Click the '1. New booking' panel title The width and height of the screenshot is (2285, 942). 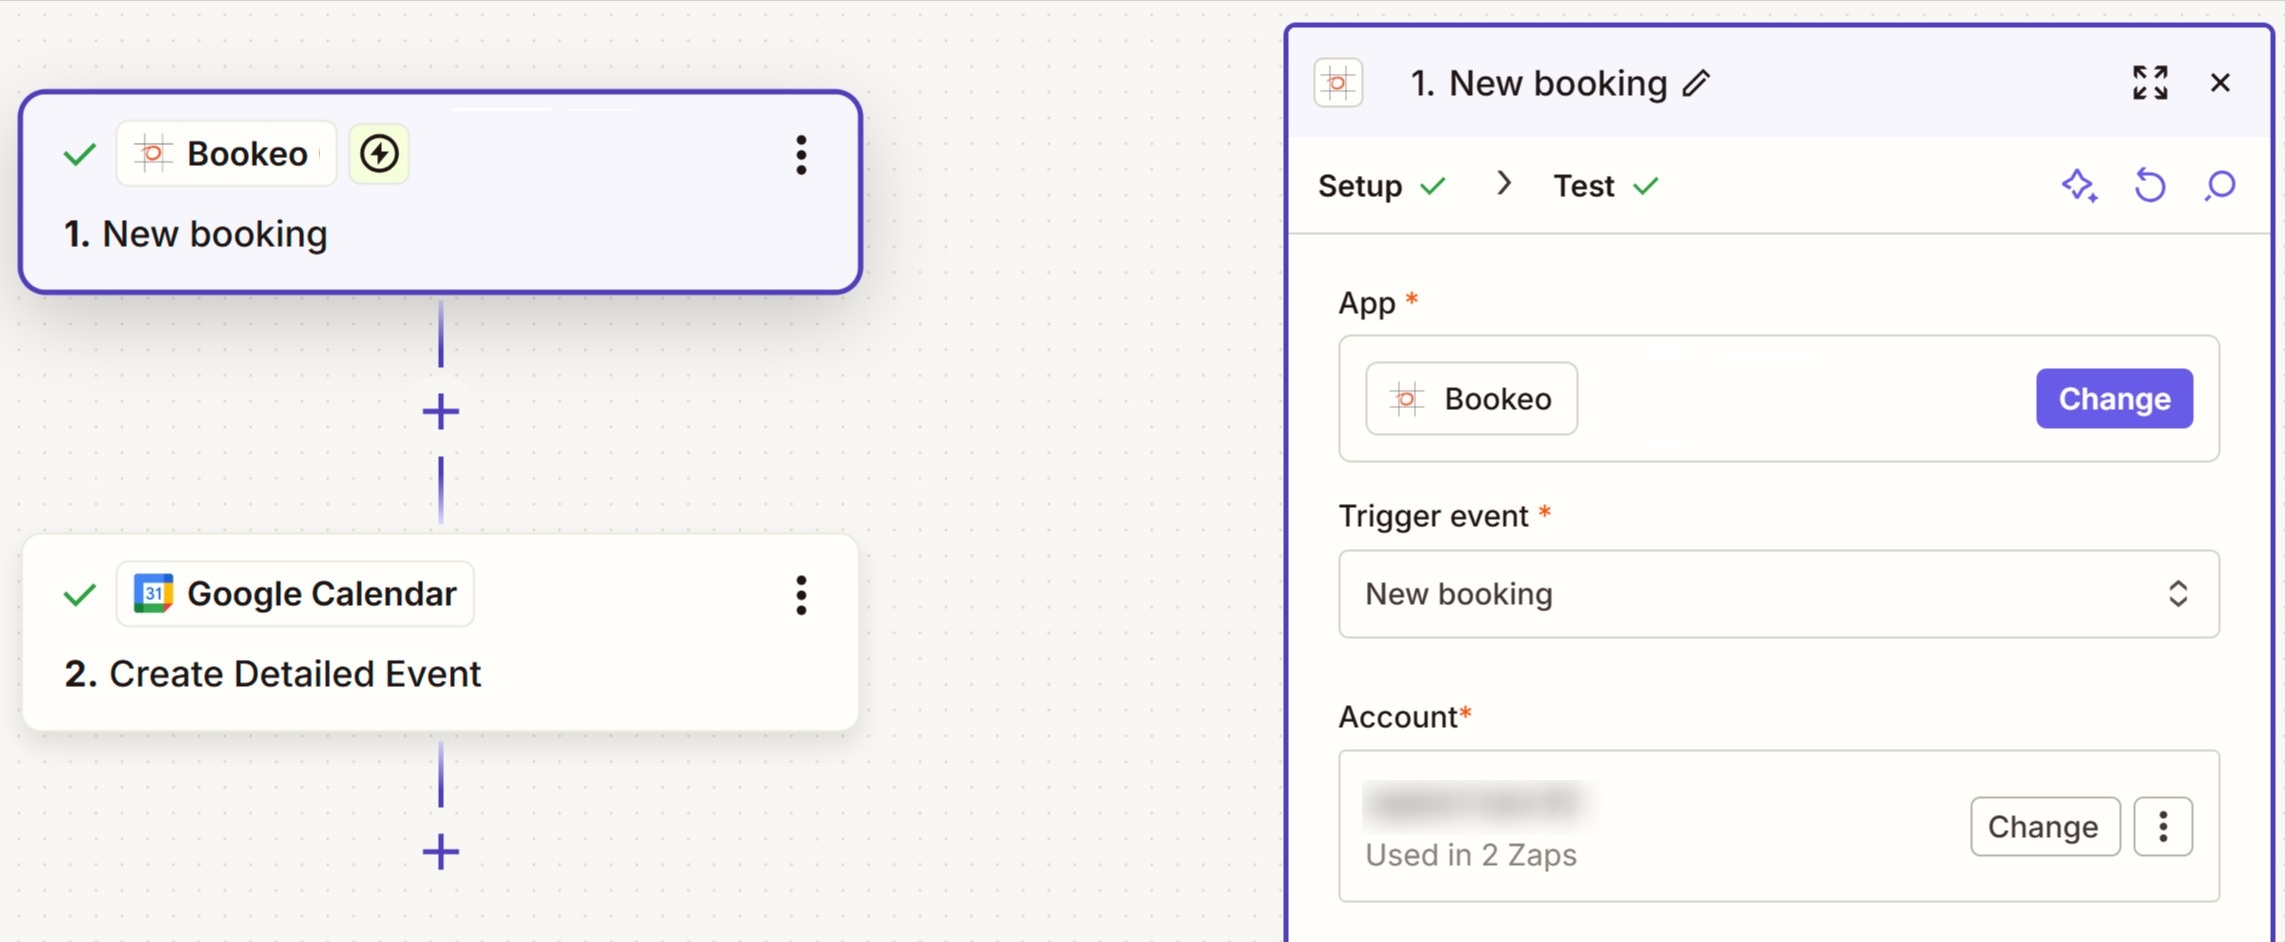1538,83
